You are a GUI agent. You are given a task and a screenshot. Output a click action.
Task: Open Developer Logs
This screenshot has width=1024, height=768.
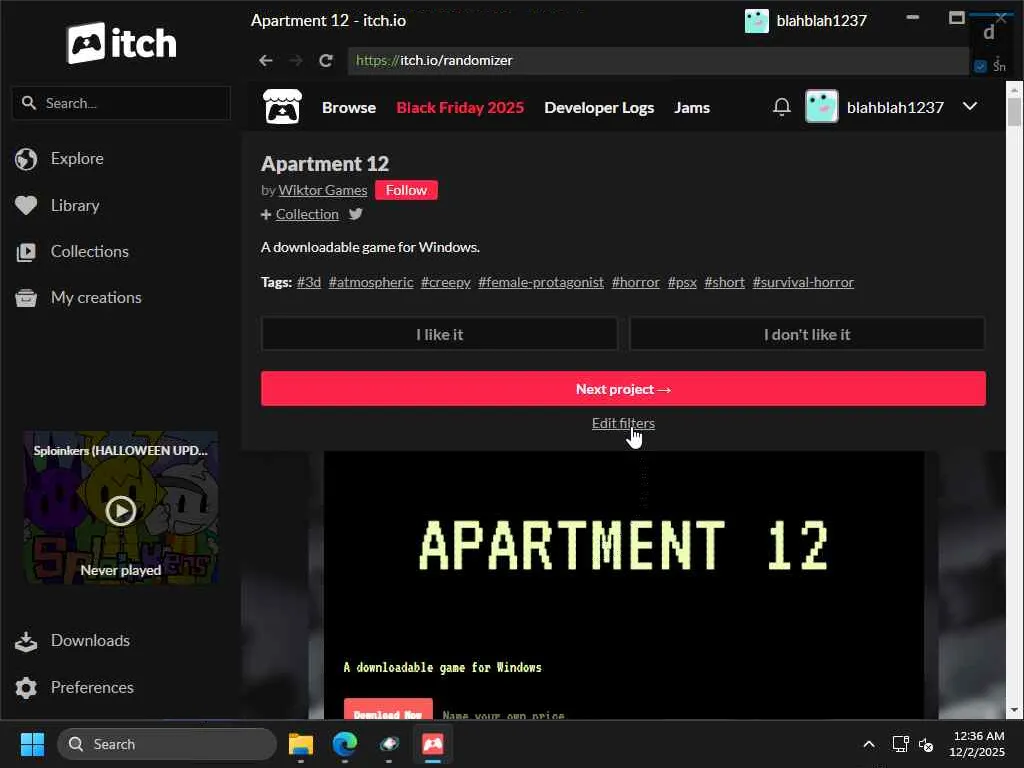click(599, 108)
